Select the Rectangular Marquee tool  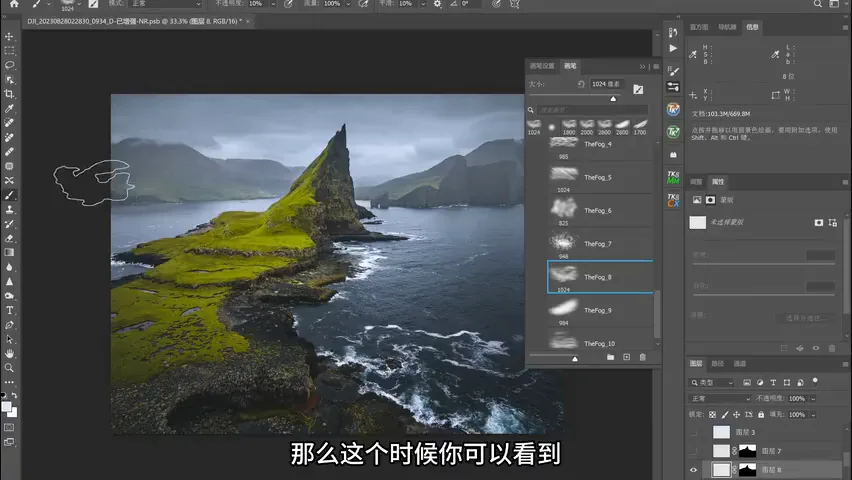coord(9,51)
